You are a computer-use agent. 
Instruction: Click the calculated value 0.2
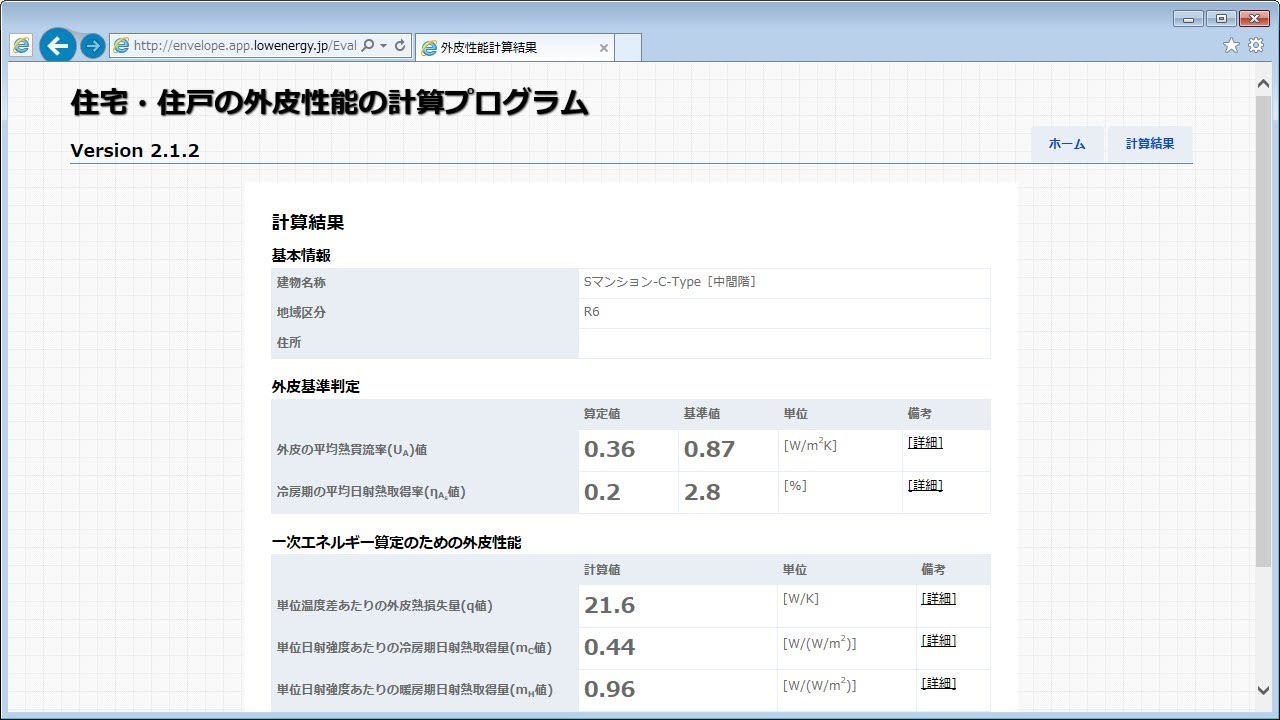tap(602, 492)
